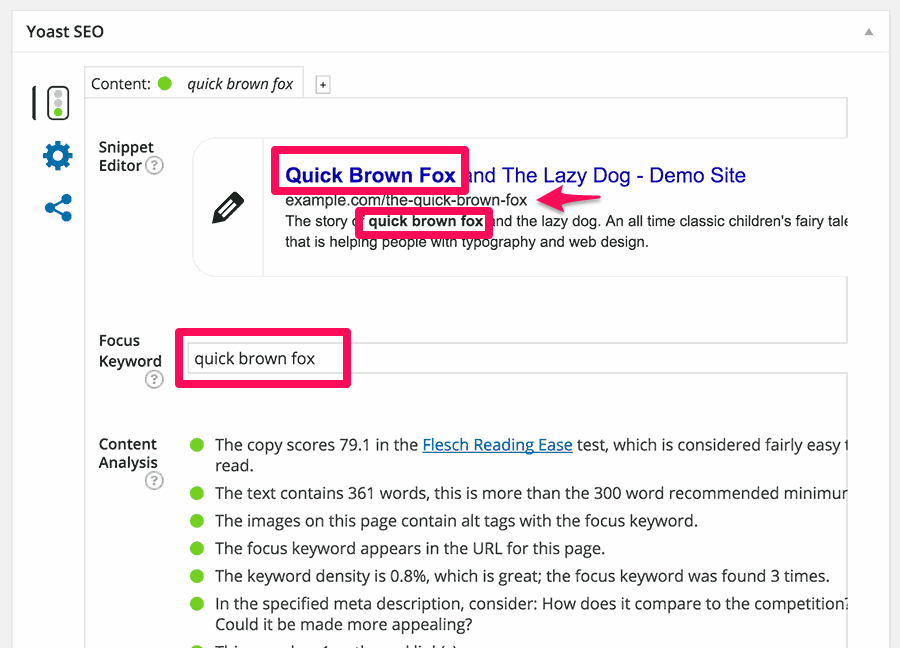Click the pencil edit snippet icon
This screenshot has width=900, height=648.
(228, 208)
